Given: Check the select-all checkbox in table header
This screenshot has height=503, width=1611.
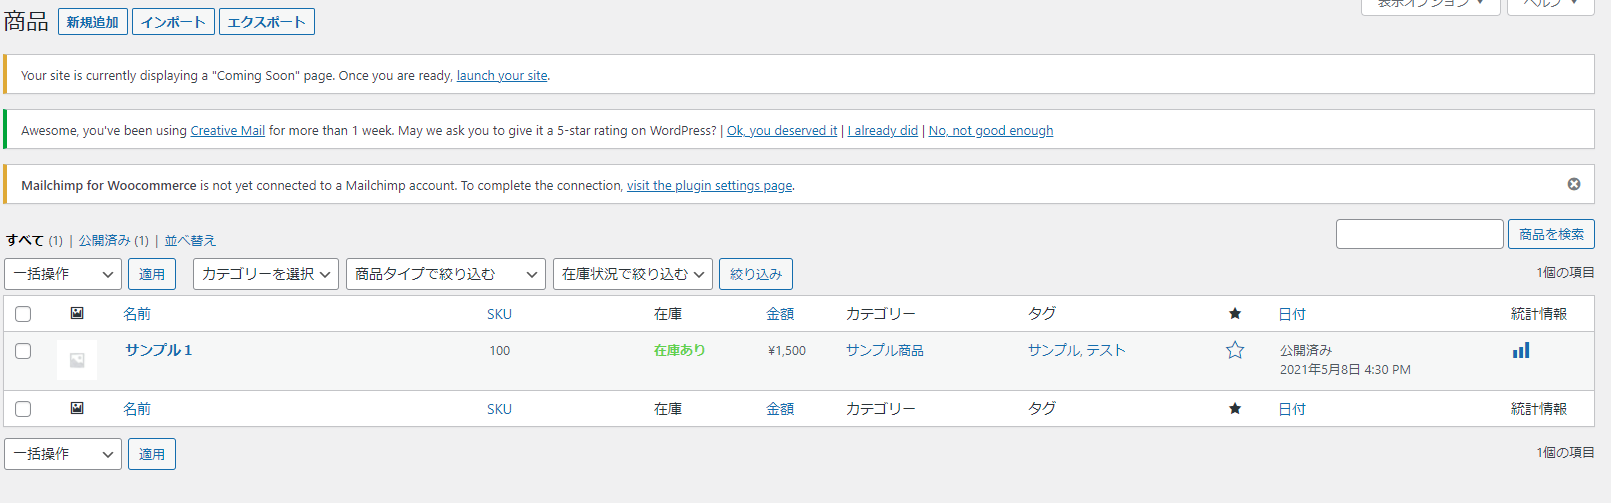Looking at the screenshot, I should tap(23, 314).
